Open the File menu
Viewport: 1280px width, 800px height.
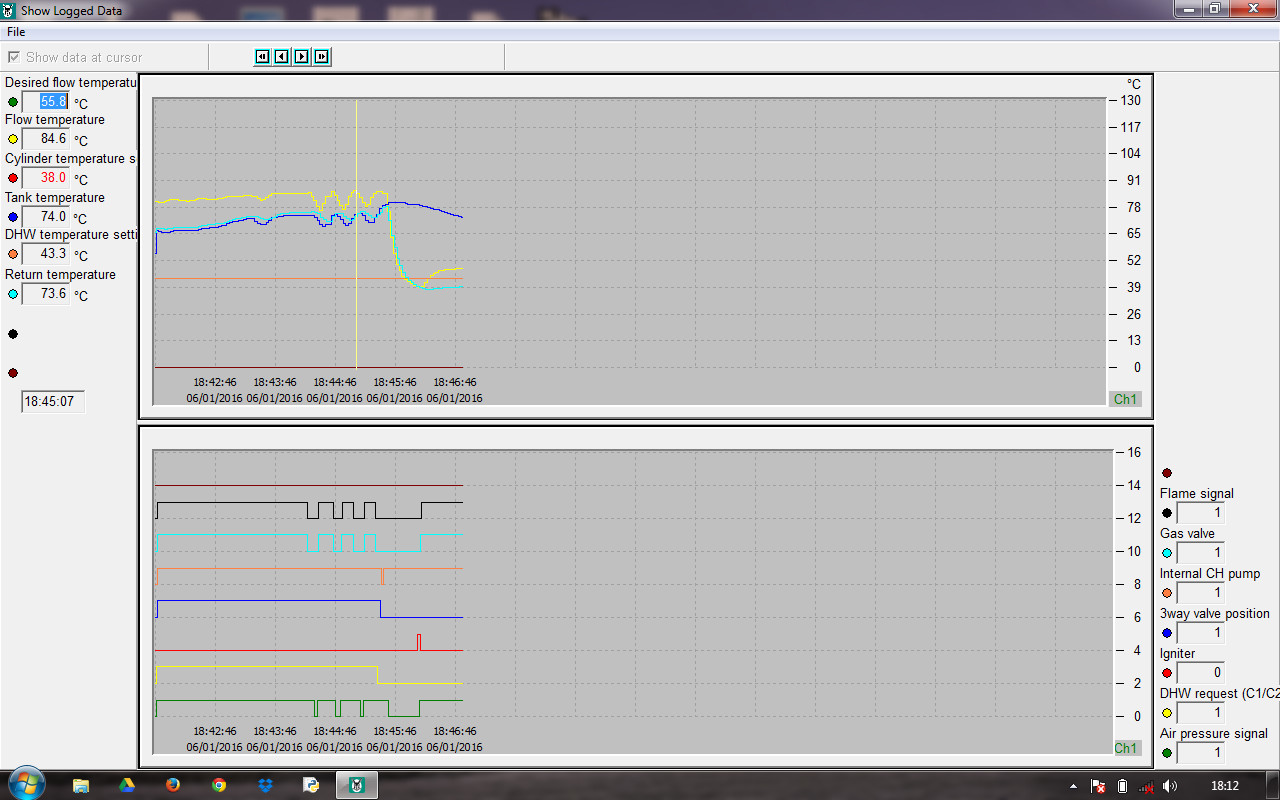(x=16, y=32)
